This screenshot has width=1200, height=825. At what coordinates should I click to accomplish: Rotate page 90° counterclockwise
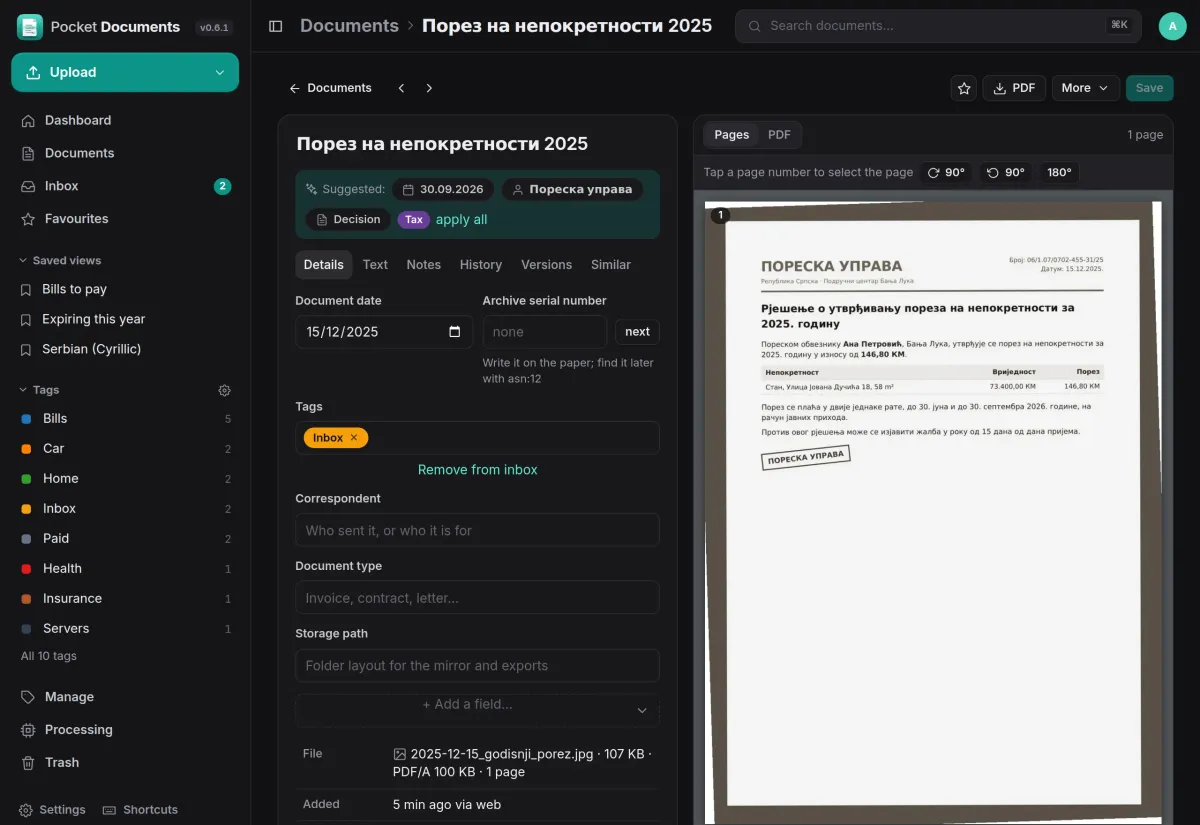pyautogui.click(x=1006, y=172)
